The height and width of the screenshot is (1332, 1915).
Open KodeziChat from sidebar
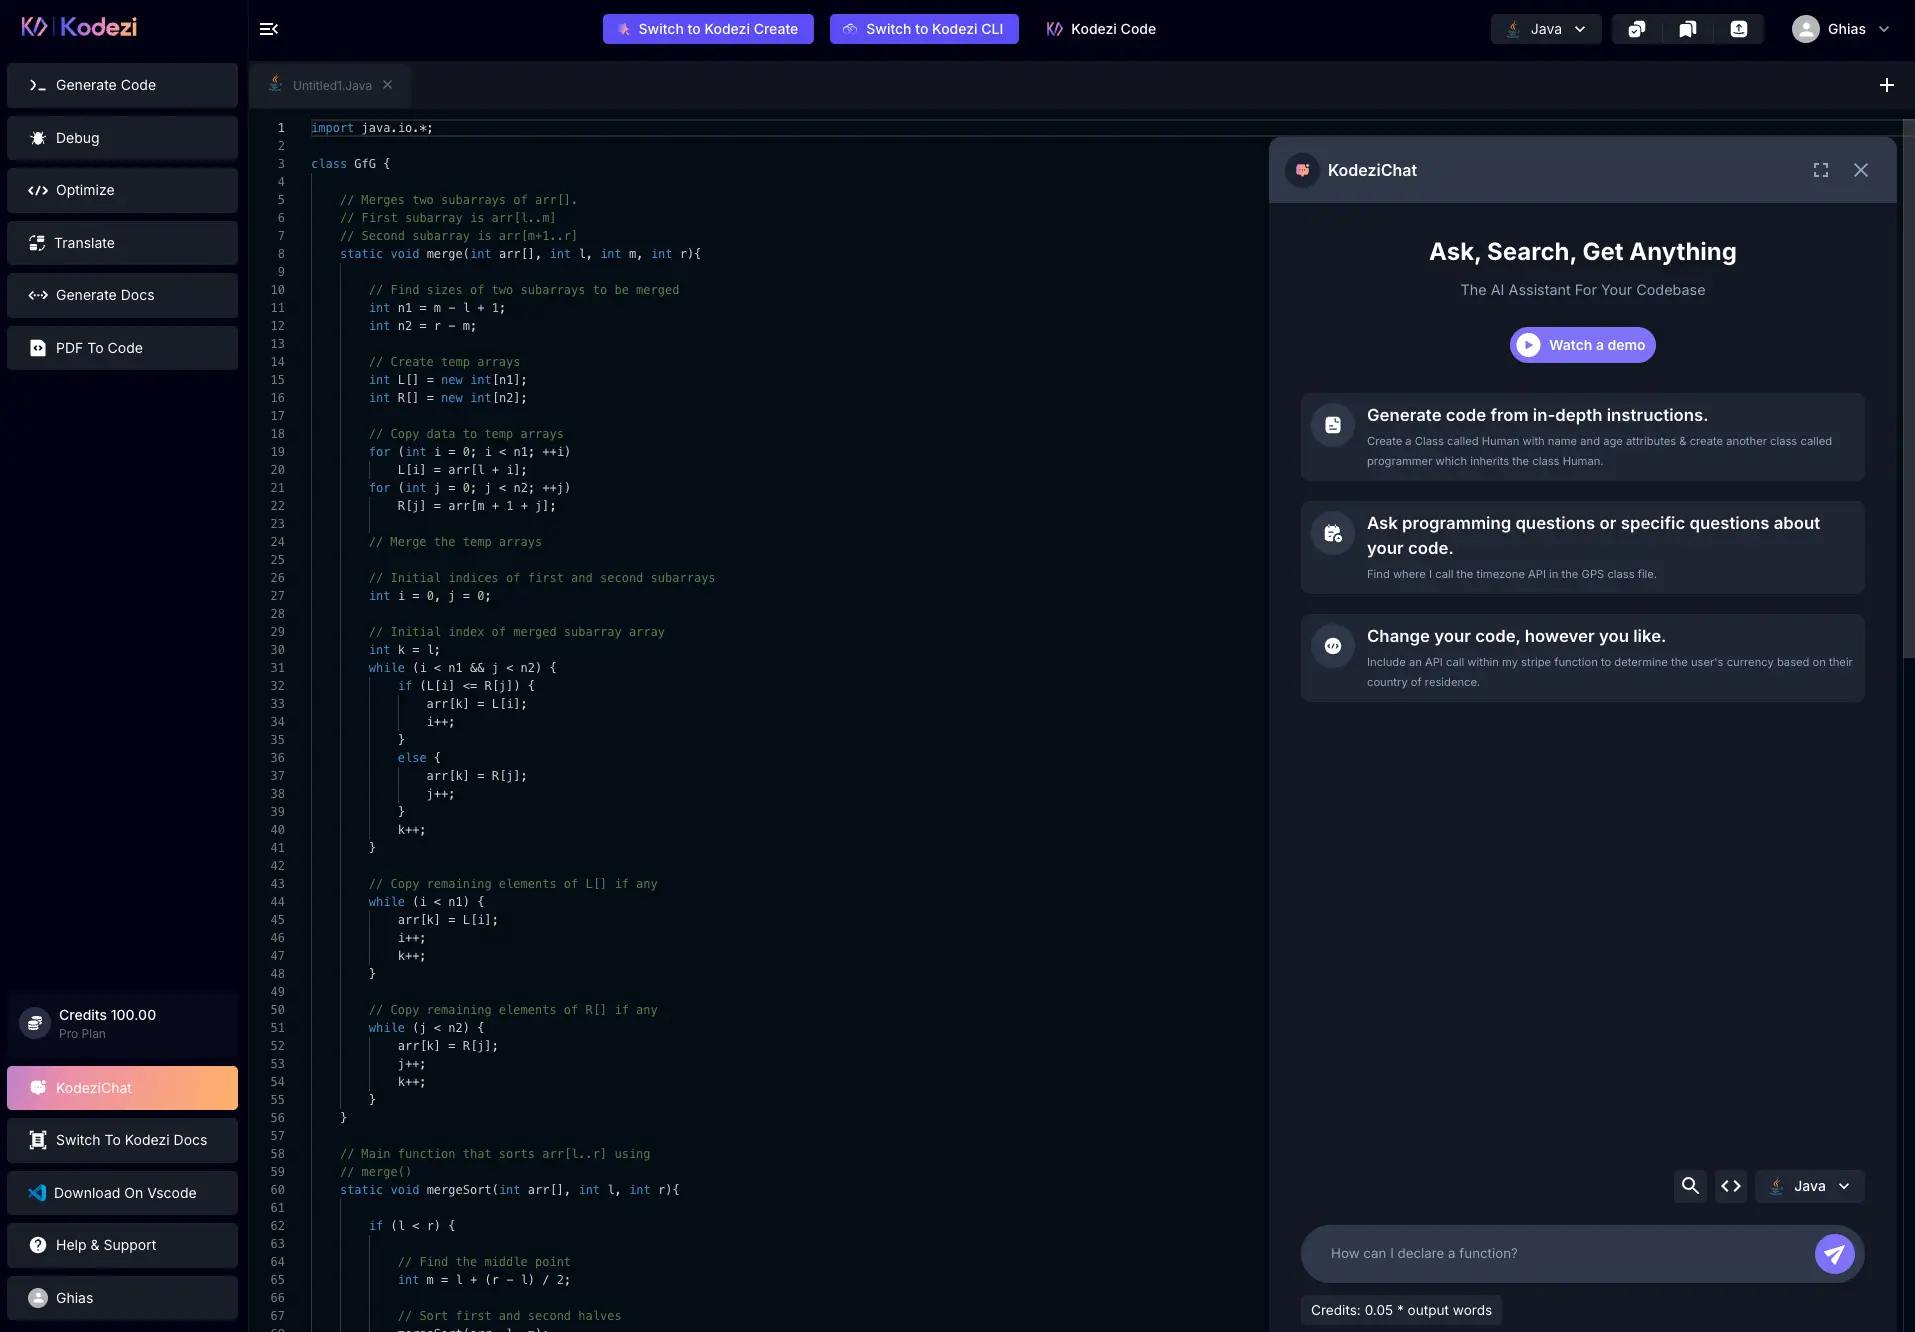coord(122,1088)
